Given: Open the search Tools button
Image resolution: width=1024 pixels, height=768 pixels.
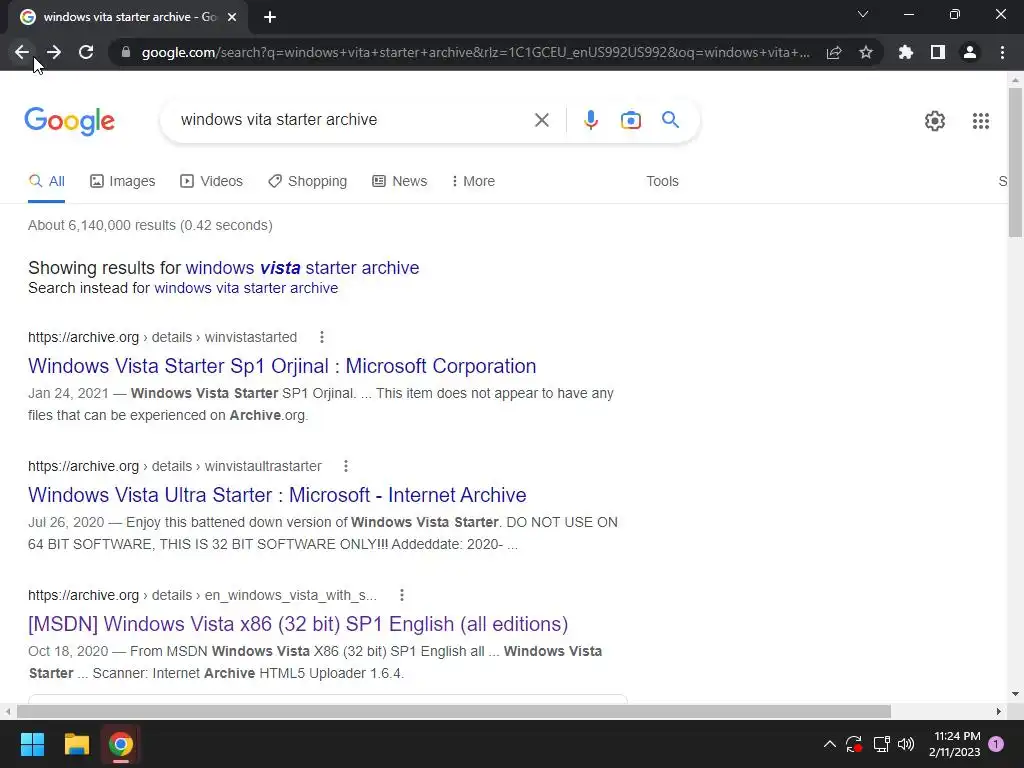Looking at the screenshot, I should [x=662, y=182].
